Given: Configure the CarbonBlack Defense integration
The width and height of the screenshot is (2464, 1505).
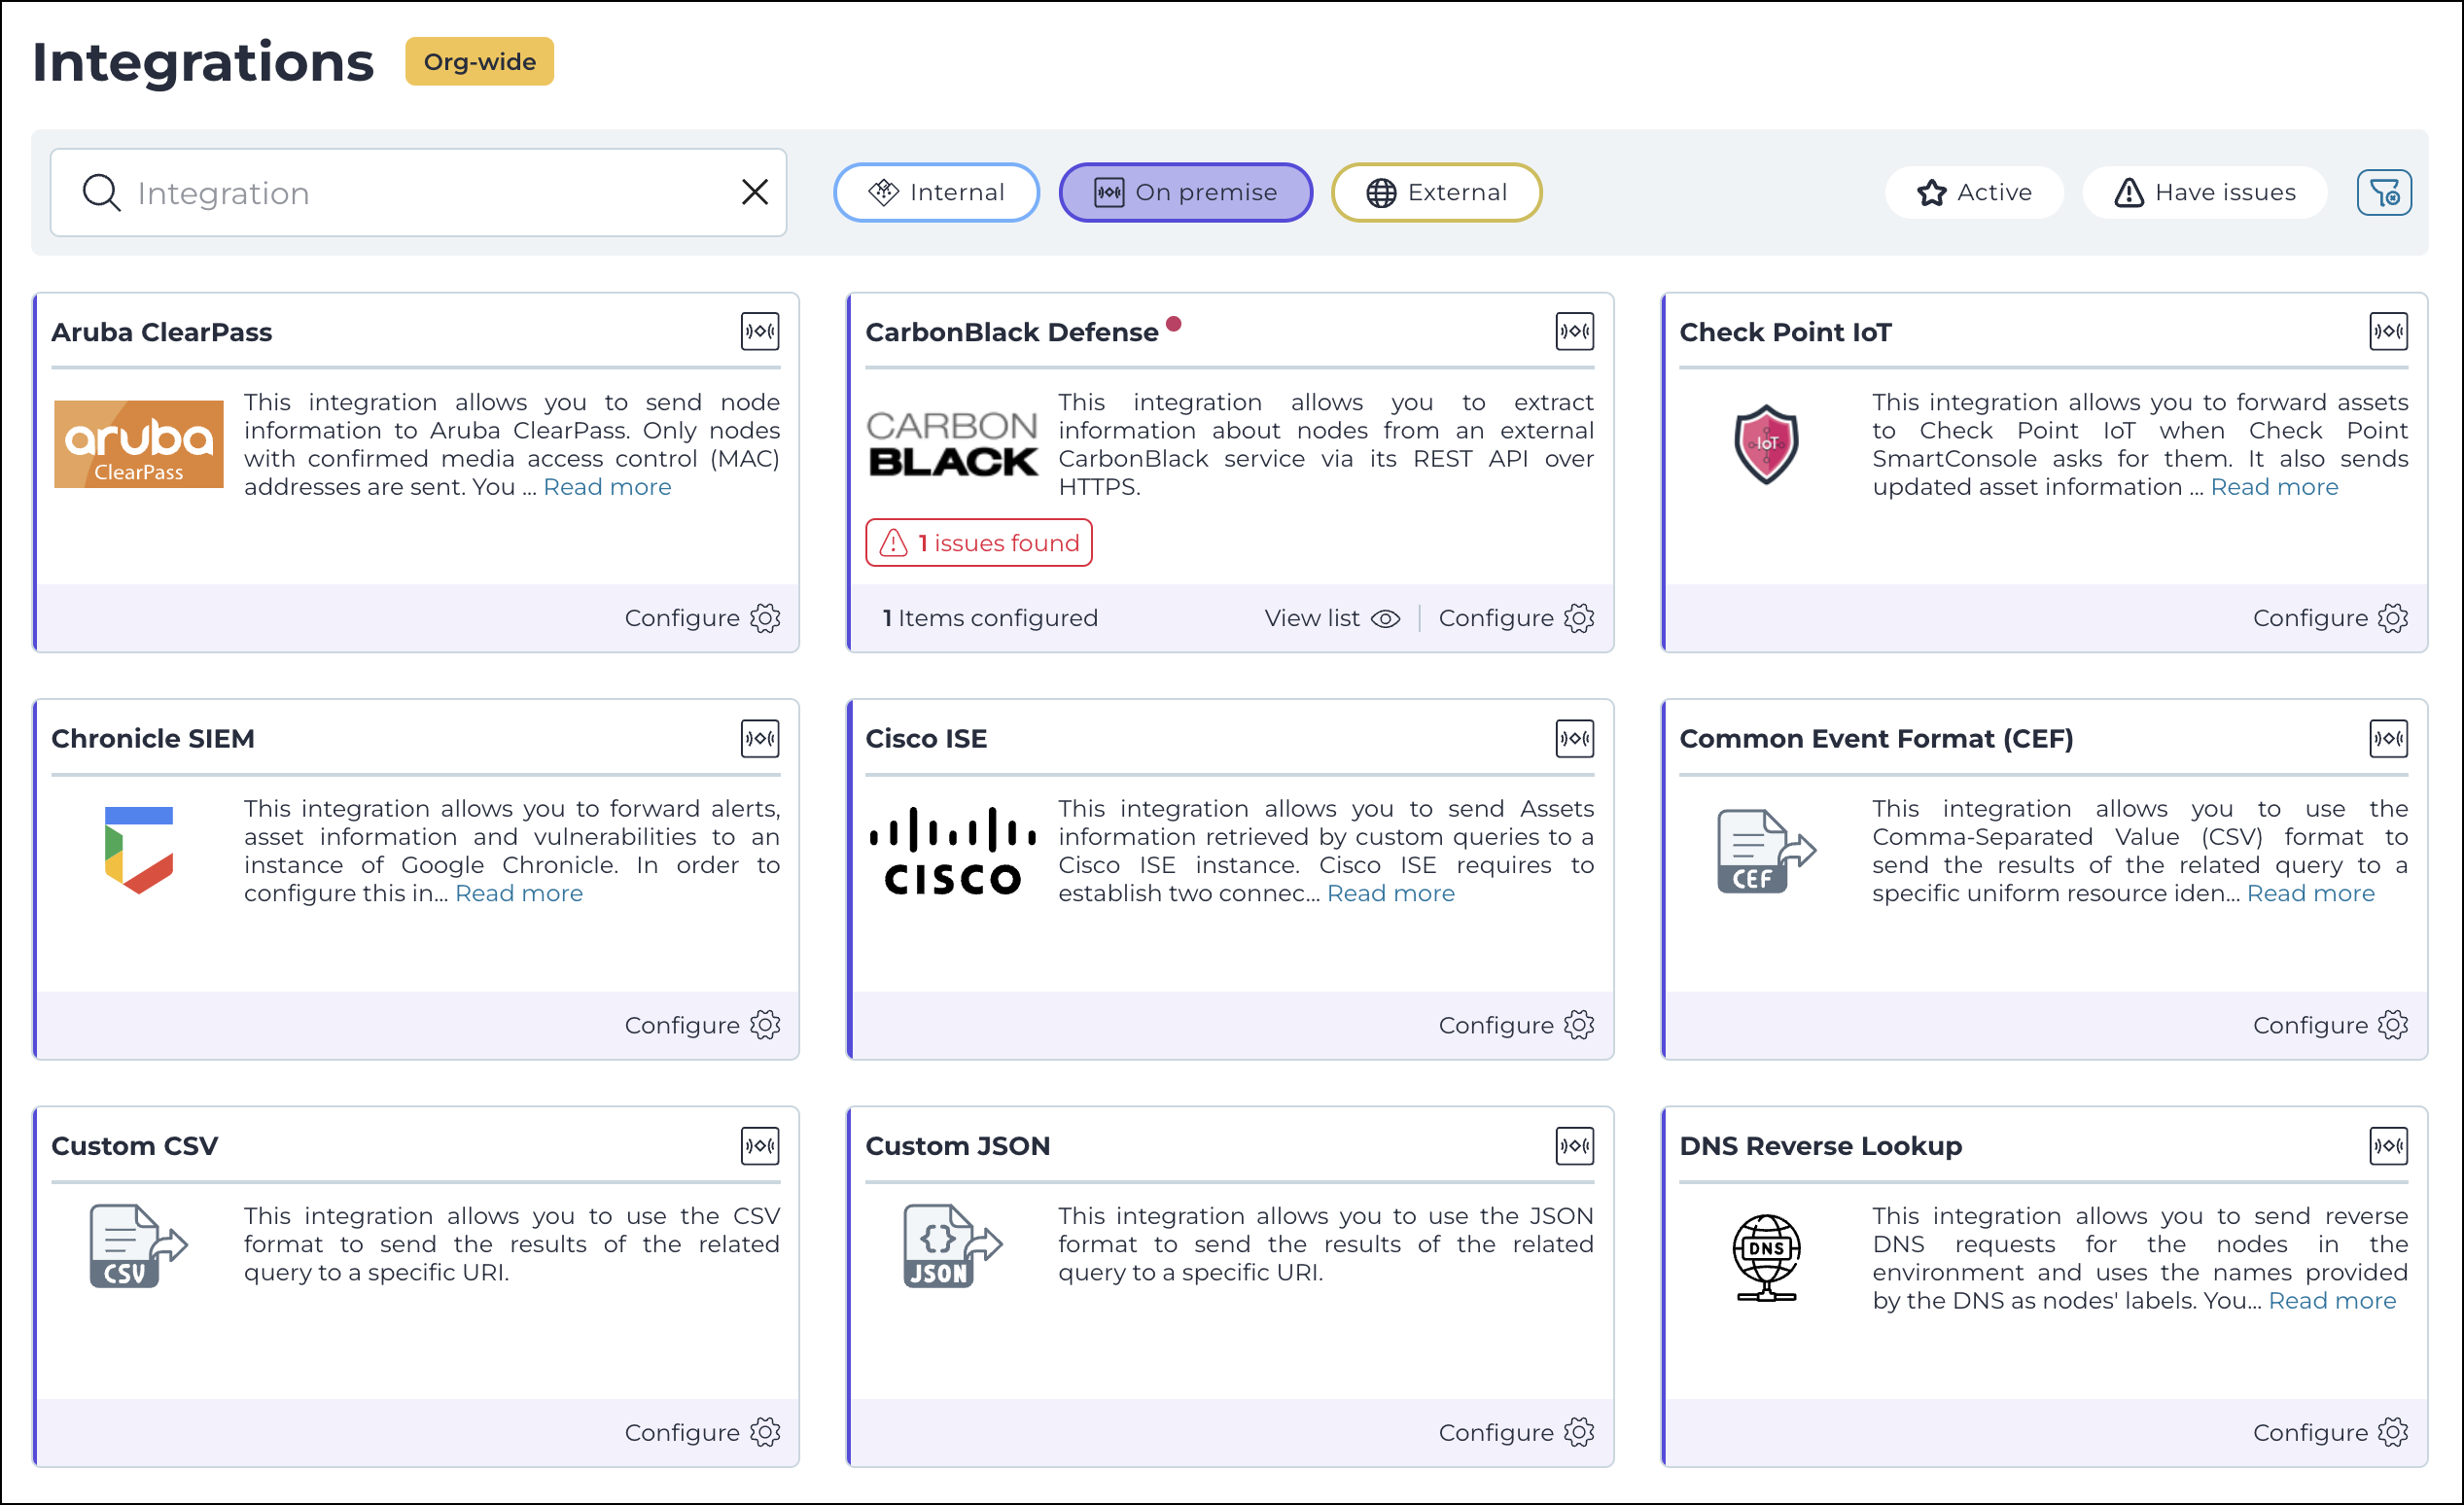Looking at the screenshot, I should [x=1516, y=618].
